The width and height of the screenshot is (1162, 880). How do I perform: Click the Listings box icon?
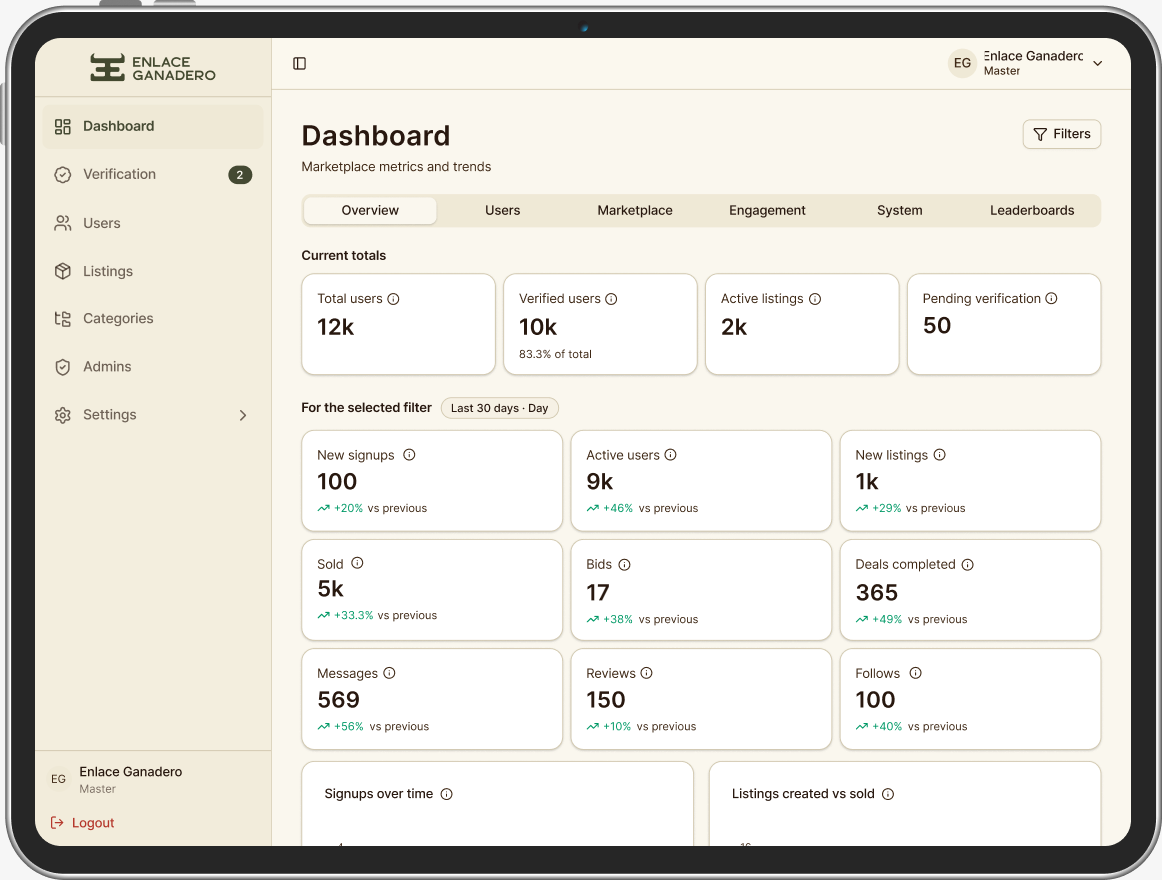pyautogui.click(x=63, y=271)
